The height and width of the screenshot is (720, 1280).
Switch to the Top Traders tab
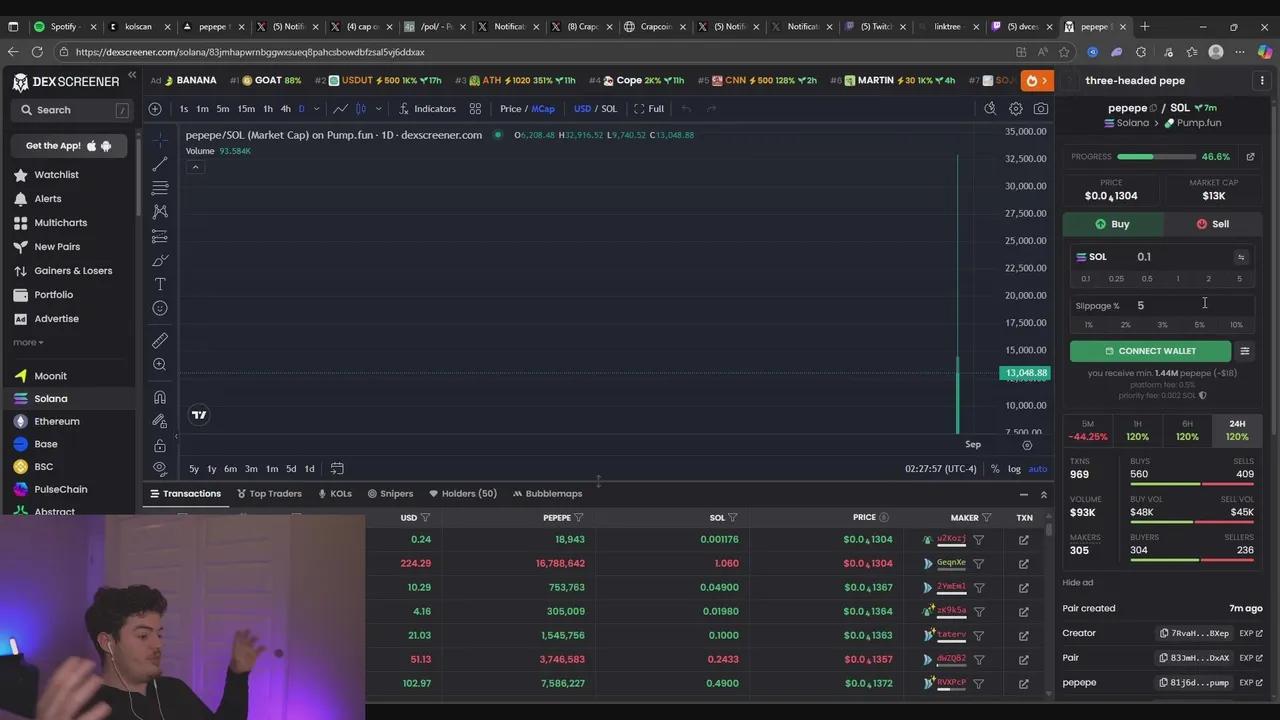click(x=268, y=494)
